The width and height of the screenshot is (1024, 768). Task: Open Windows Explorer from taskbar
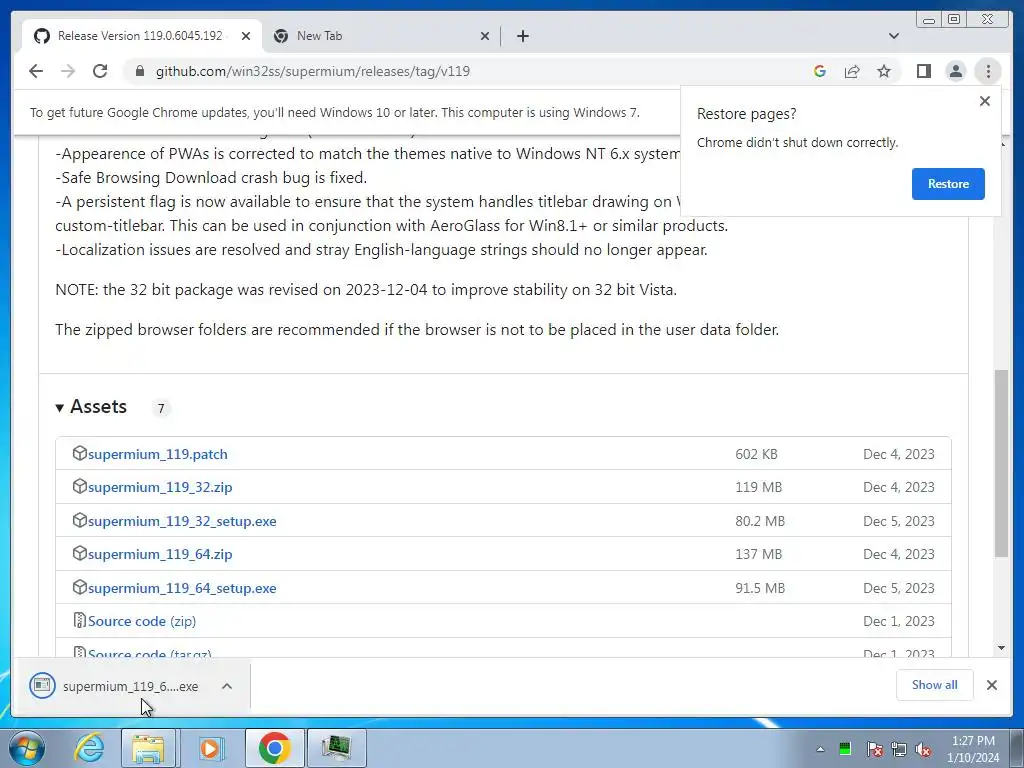pyautogui.click(x=148, y=748)
